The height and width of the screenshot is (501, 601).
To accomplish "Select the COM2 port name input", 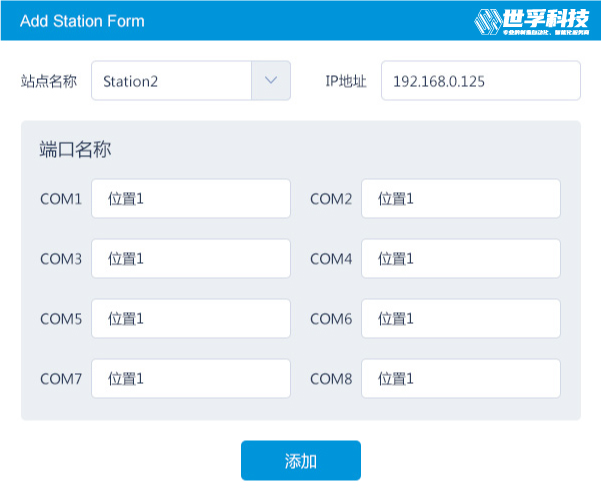I will (460, 199).
